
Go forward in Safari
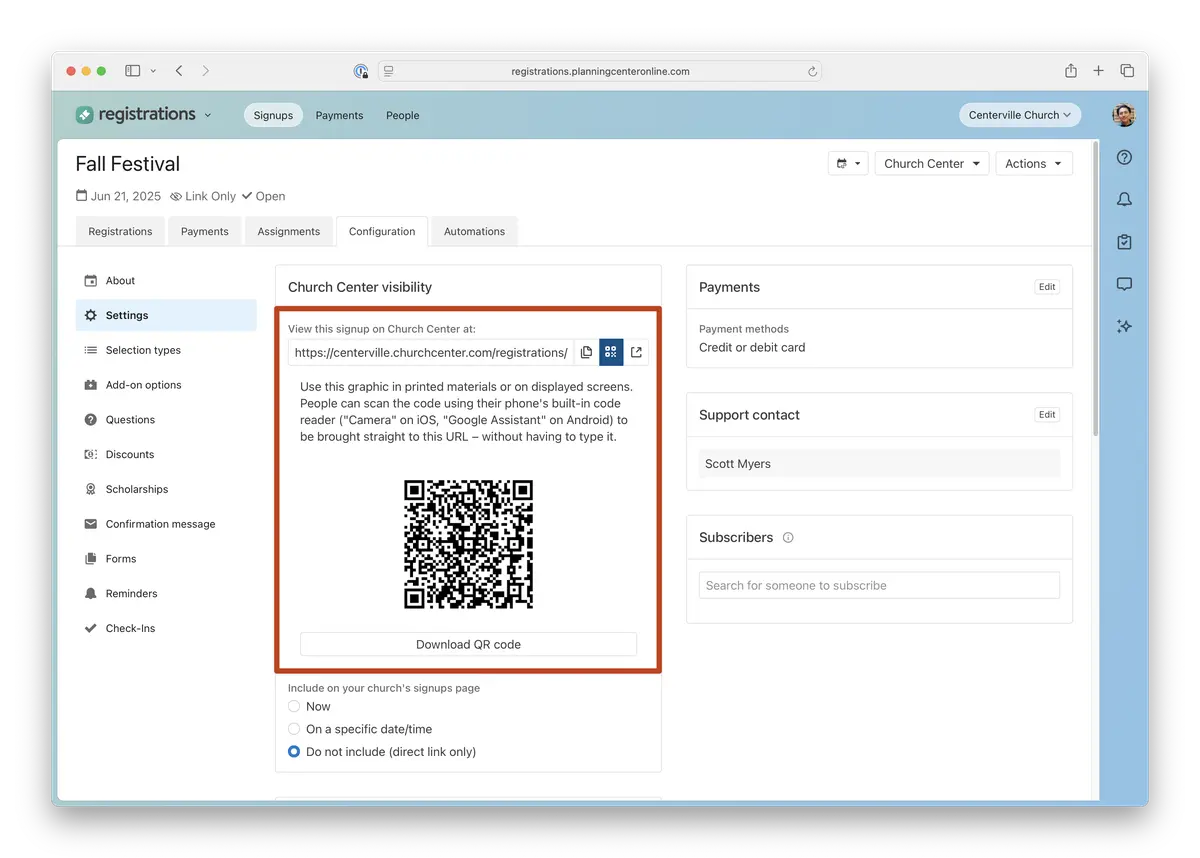205,71
